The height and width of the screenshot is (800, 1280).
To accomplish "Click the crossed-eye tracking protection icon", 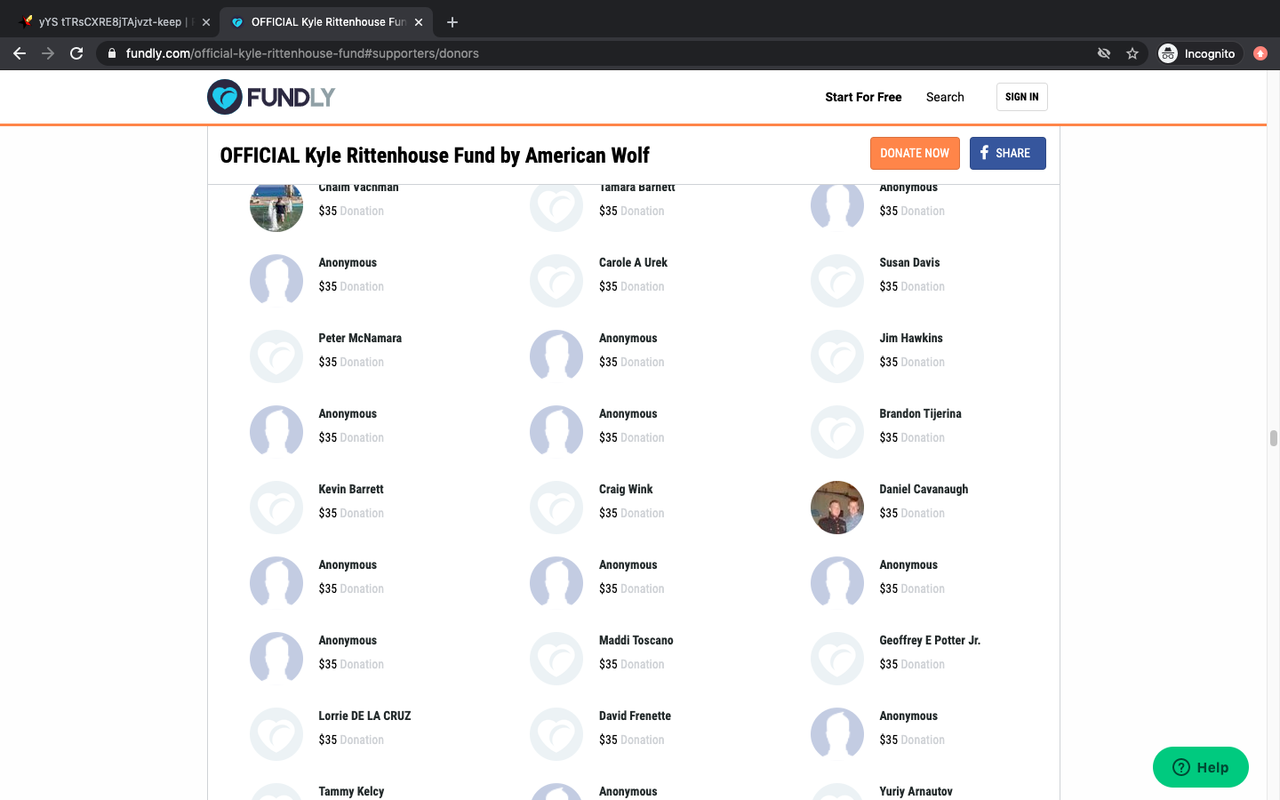I will tap(1104, 53).
